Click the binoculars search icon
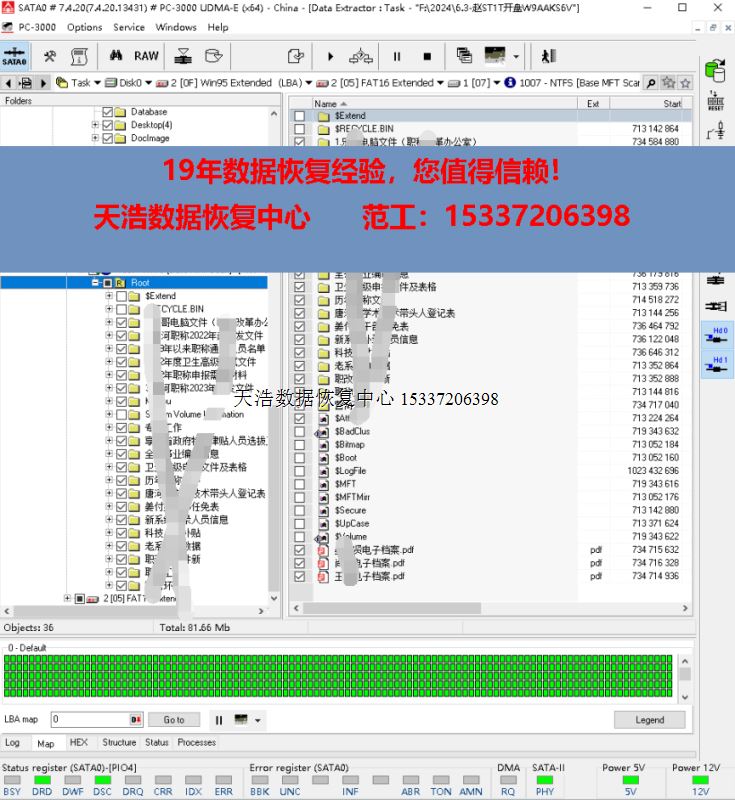 coord(116,56)
